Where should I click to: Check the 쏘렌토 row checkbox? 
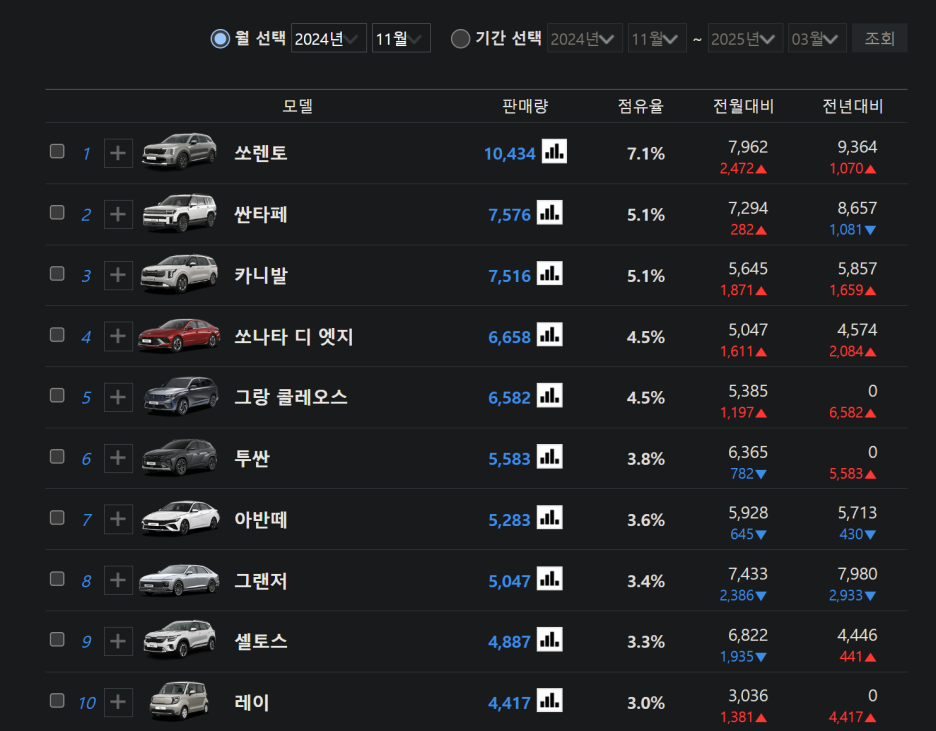(x=57, y=151)
